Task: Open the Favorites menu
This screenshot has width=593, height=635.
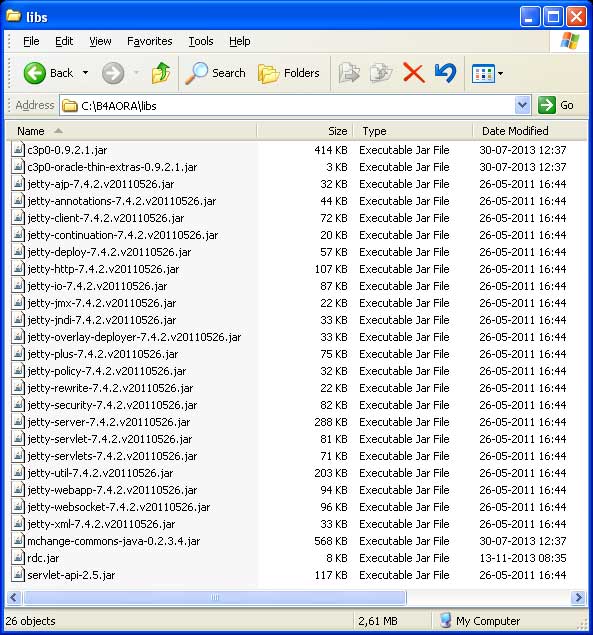Action: click(x=149, y=41)
